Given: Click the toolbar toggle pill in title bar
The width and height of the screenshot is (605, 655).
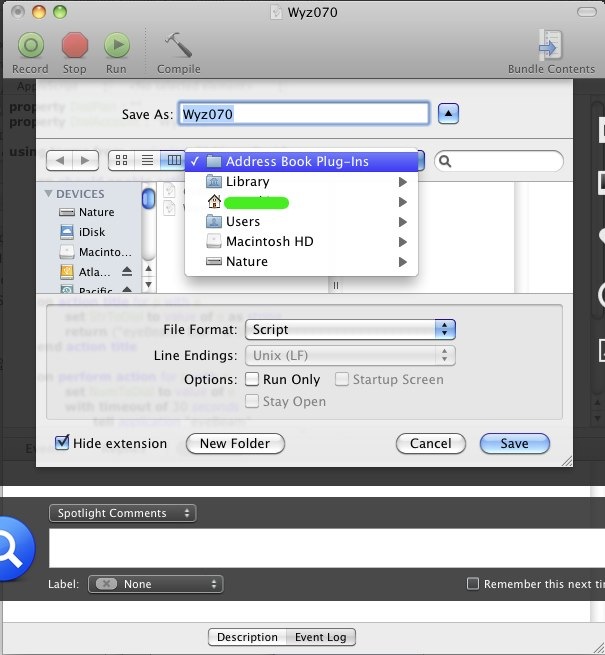Looking at the screenshot, I should (587, 12).
